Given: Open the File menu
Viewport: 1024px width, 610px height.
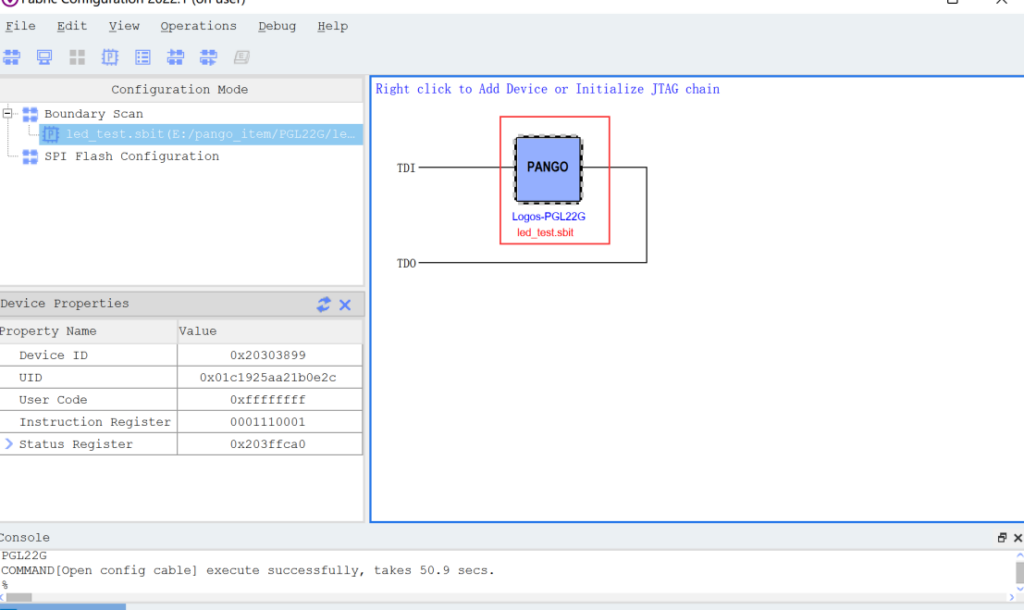Looking at the screenshot, I should (x=20, y=26).
